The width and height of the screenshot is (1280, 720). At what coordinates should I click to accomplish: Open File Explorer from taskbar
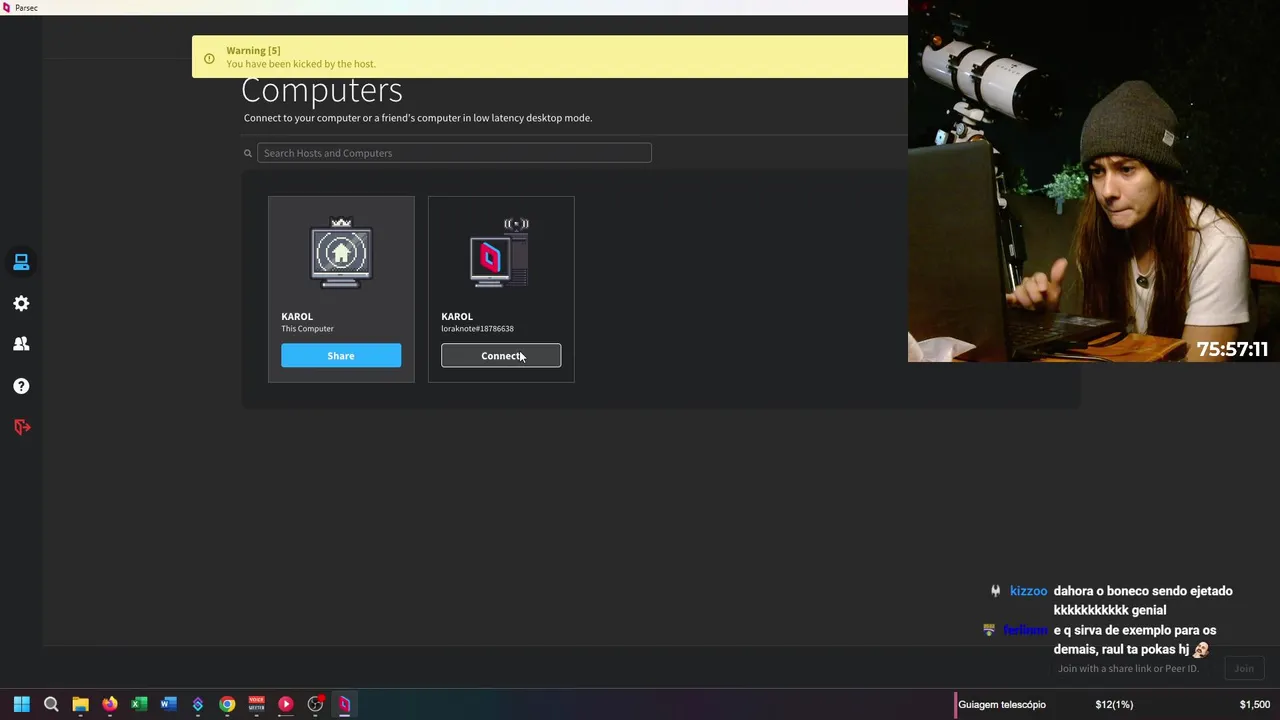tap(80, 704)
